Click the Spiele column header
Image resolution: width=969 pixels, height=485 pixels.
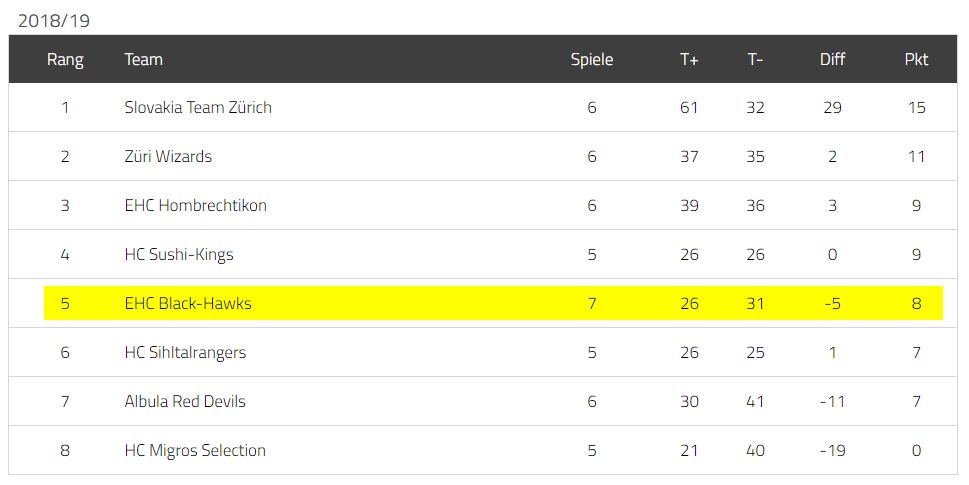[x=591, y=59]
